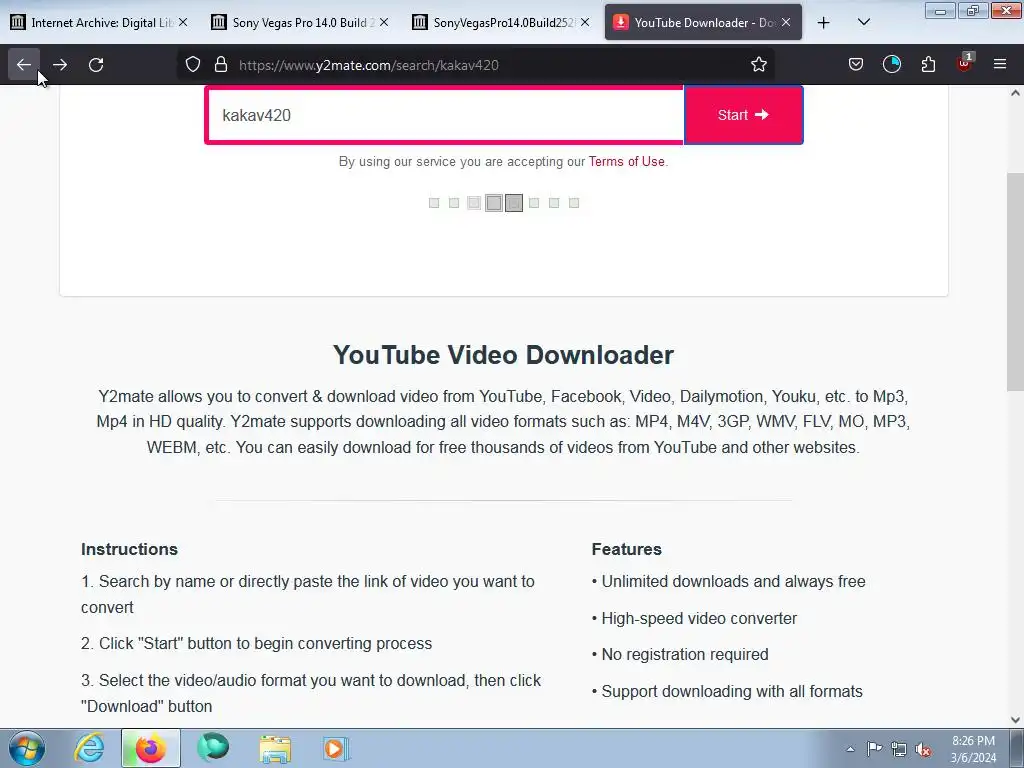Open the network status tray icon

tap(899, 749)
